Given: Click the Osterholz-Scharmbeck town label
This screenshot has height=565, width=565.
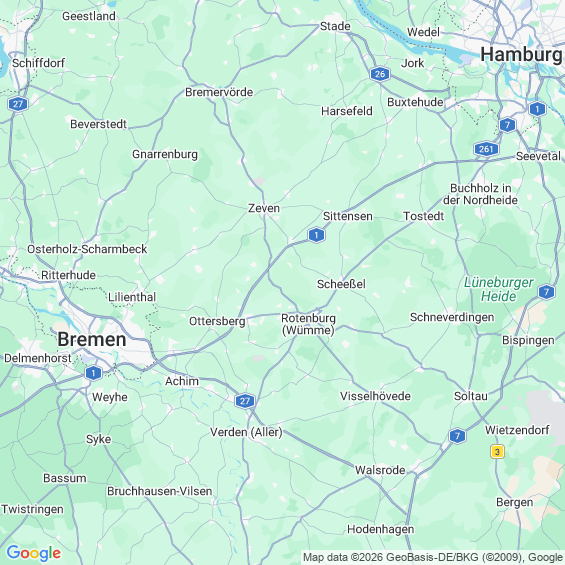Looking at the screenshot, I should click(87, 249).
